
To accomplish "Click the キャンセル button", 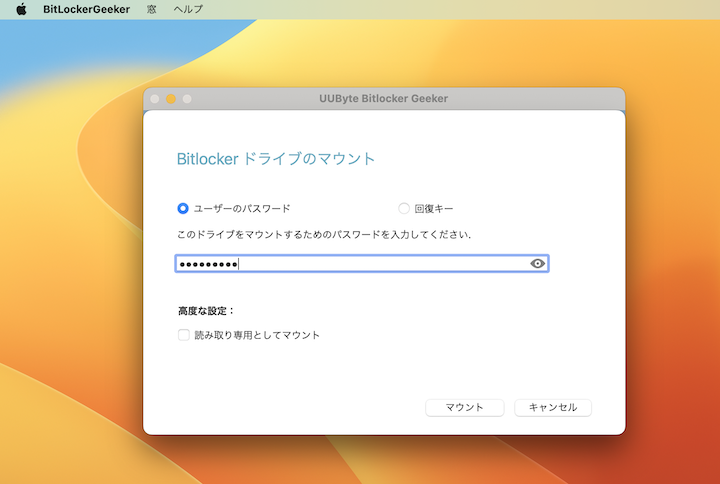I will tap(553, 407).
